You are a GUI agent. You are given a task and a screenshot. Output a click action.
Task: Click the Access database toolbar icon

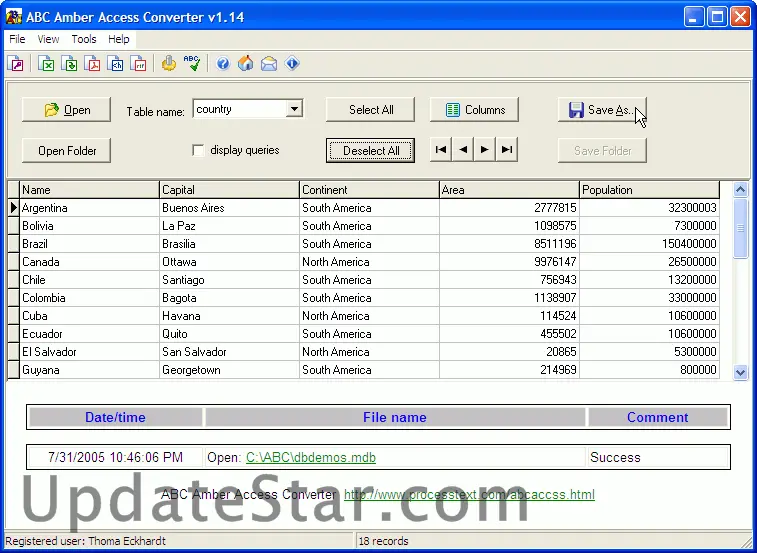coord(16,64)
